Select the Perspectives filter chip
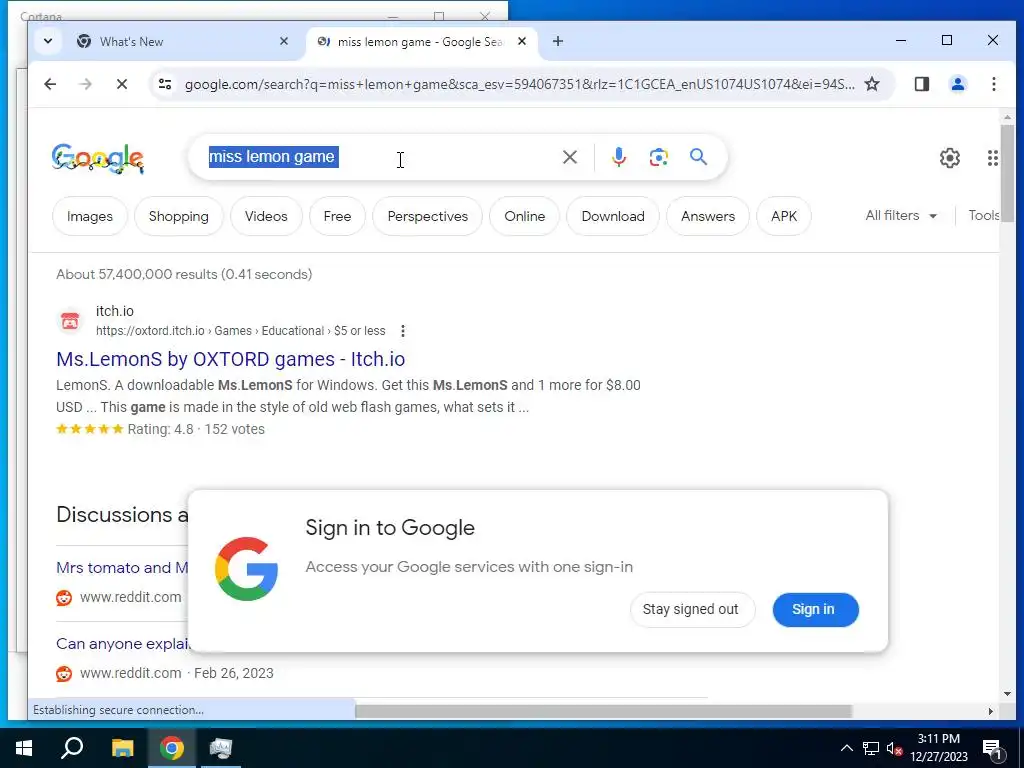Image resolution: width=1024 pixels, height=768 pixels. (x=427, y=216)
